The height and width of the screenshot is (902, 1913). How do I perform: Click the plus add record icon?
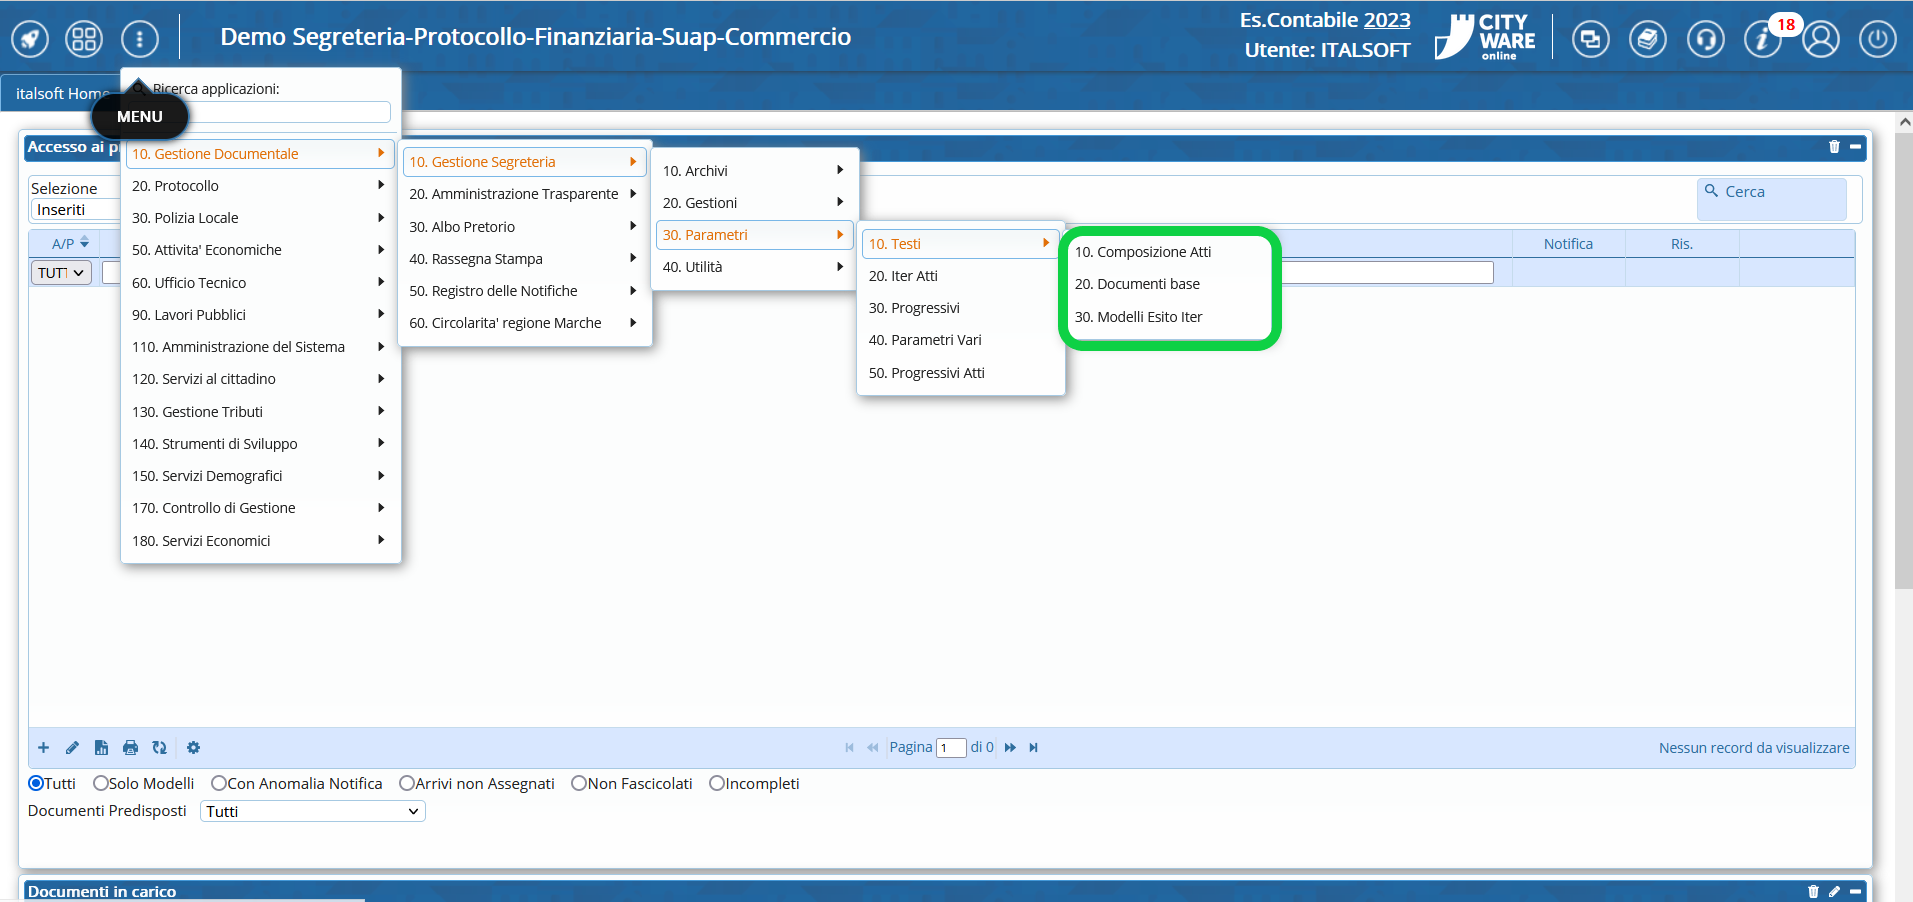(43, 748)
